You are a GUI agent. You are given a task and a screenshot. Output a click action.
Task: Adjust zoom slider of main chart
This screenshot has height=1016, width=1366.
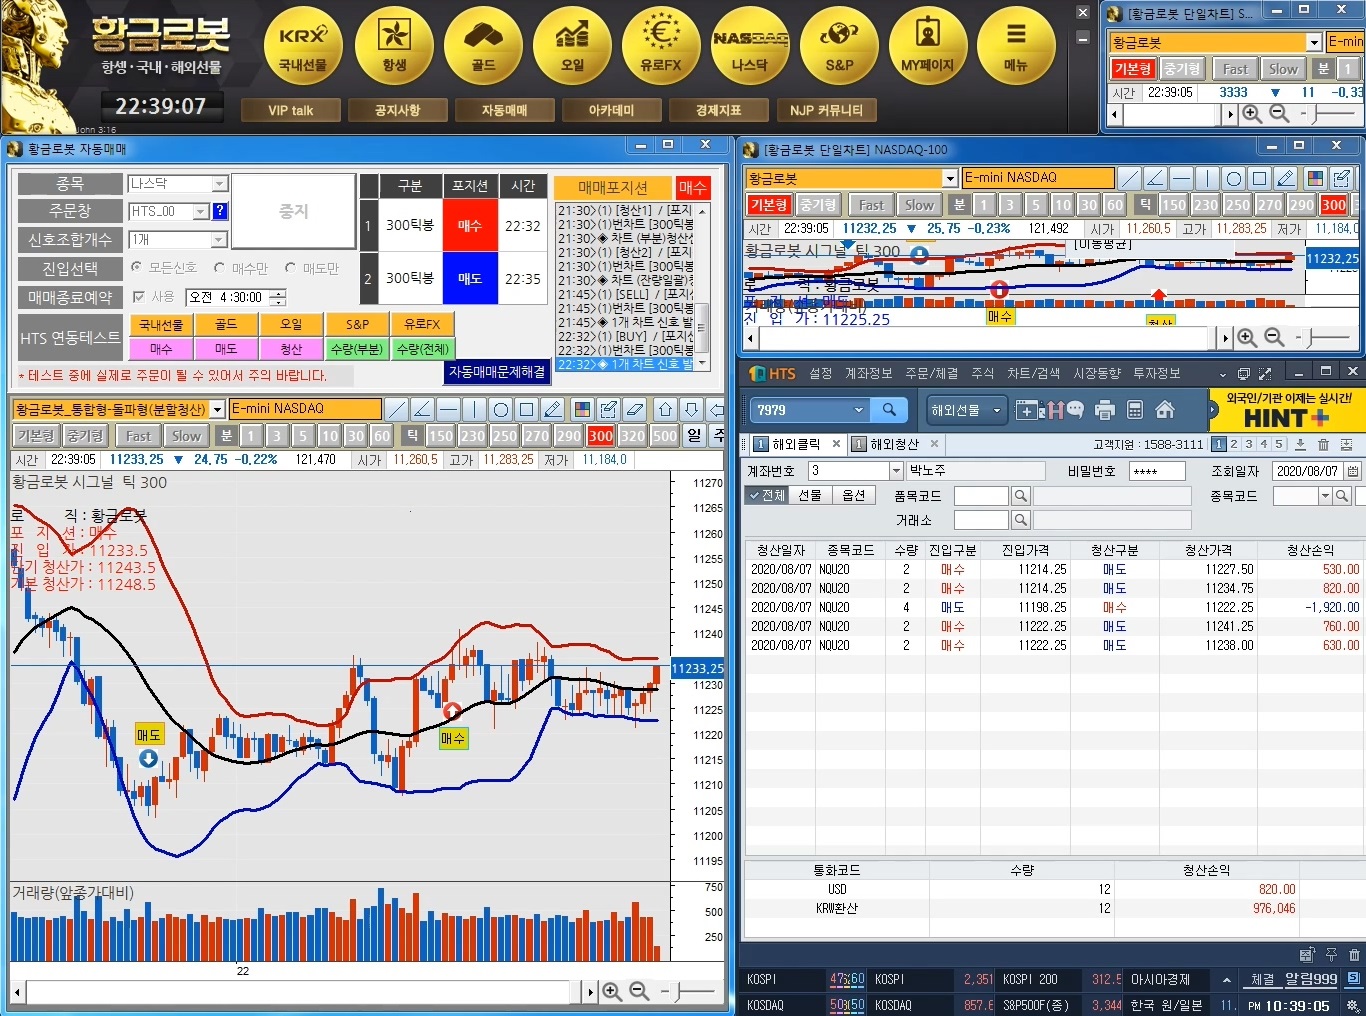coord(679,991)
